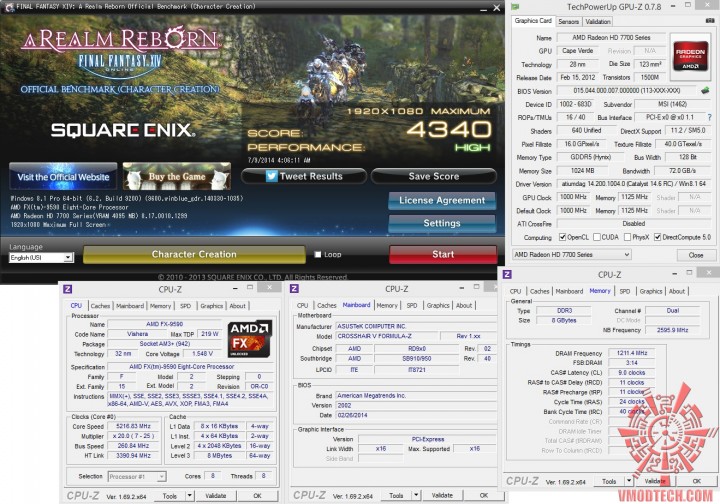Click OK in the CPU-Z CPU window
The width and height of the screenshot is (720, 504).
click(257, 496)
